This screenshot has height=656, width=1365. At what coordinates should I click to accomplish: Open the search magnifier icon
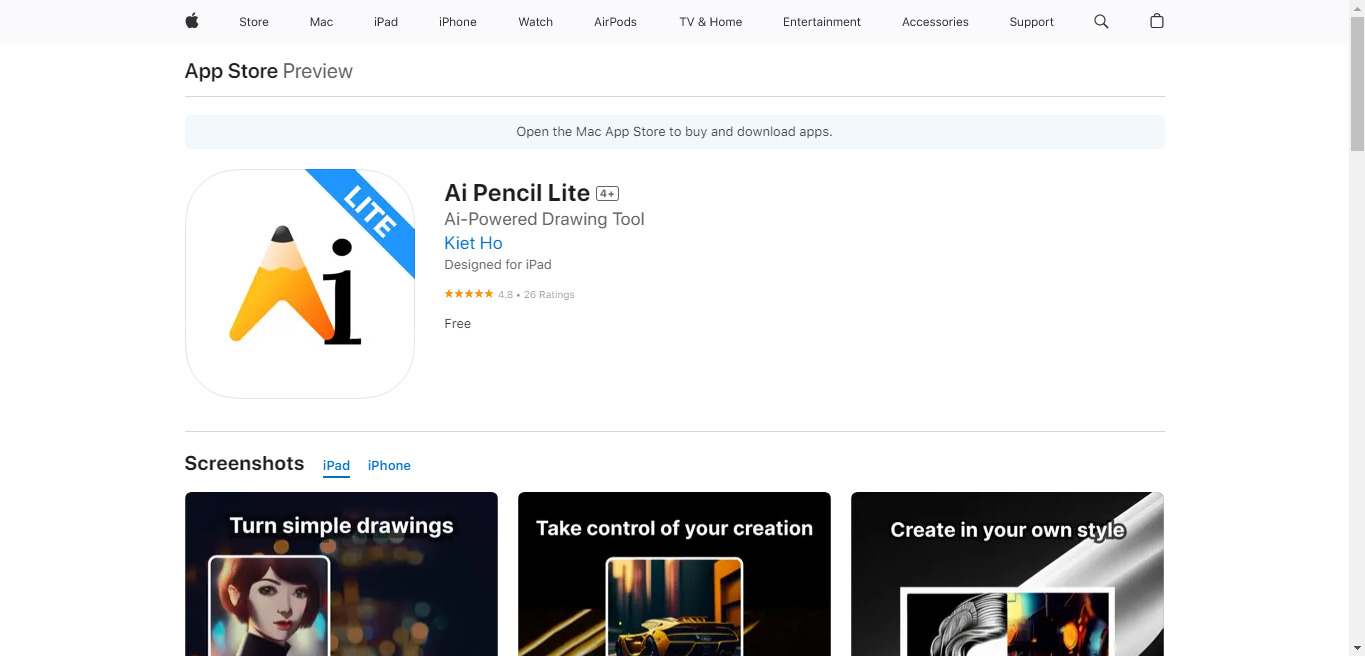(x=1101, y=21)
